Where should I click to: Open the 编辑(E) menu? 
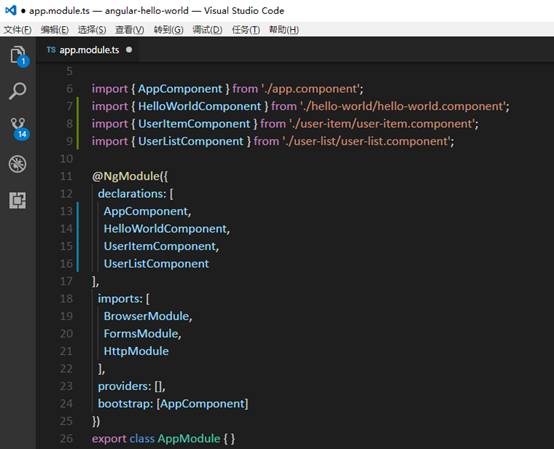pyautogui.click(x=55, y=30)
